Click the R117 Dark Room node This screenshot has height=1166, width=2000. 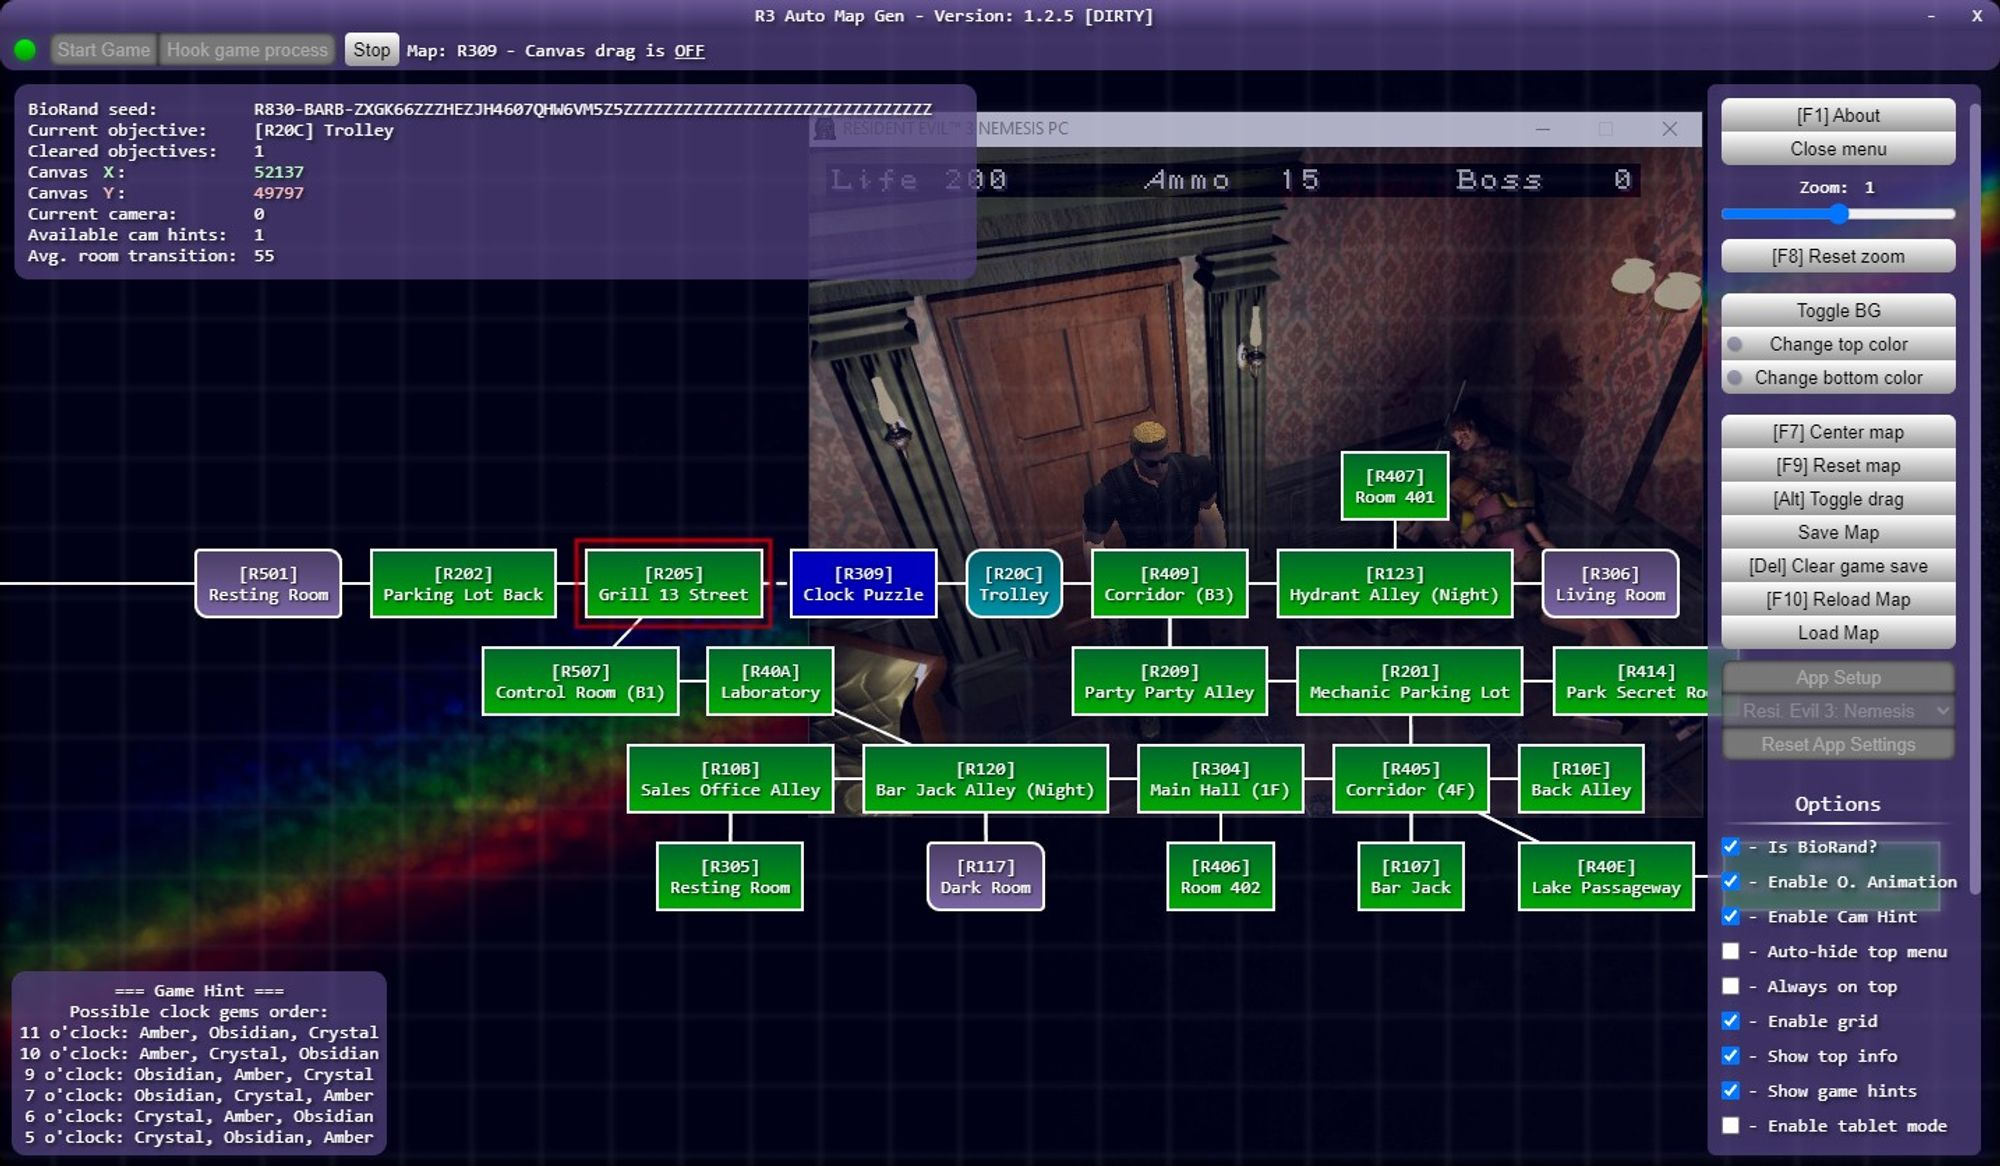tap(985, 877)
